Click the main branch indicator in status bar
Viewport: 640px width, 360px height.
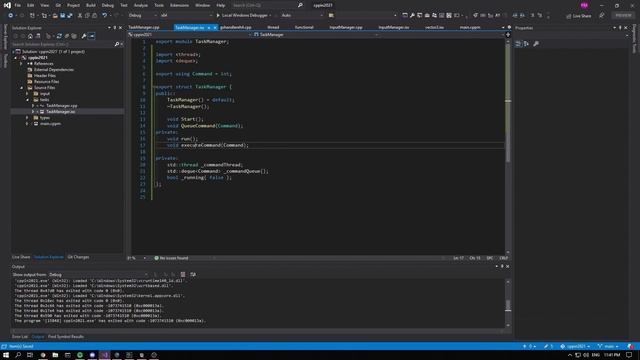click(608, 347)
